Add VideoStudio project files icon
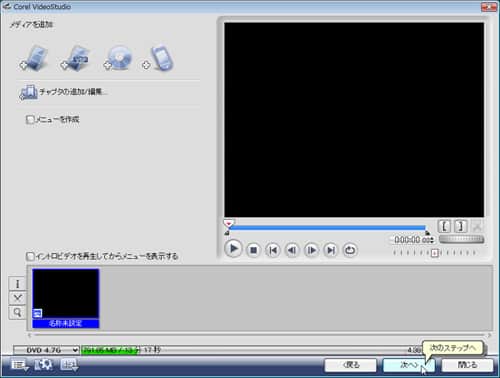The height and width of the screenshot is (378, 500). [76, 59]
